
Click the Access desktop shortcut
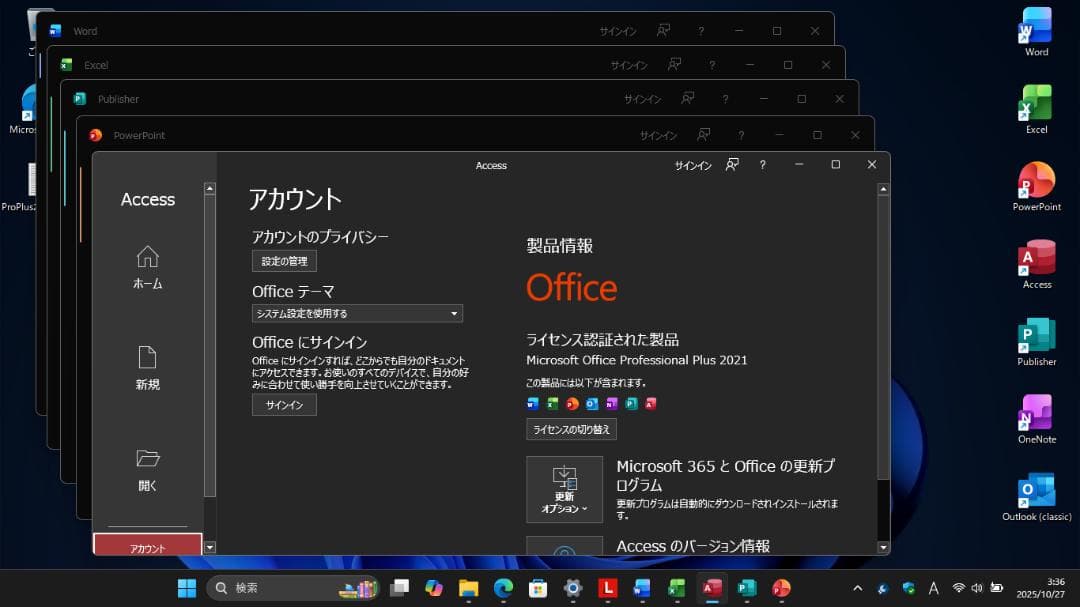tap(1036, 264)
